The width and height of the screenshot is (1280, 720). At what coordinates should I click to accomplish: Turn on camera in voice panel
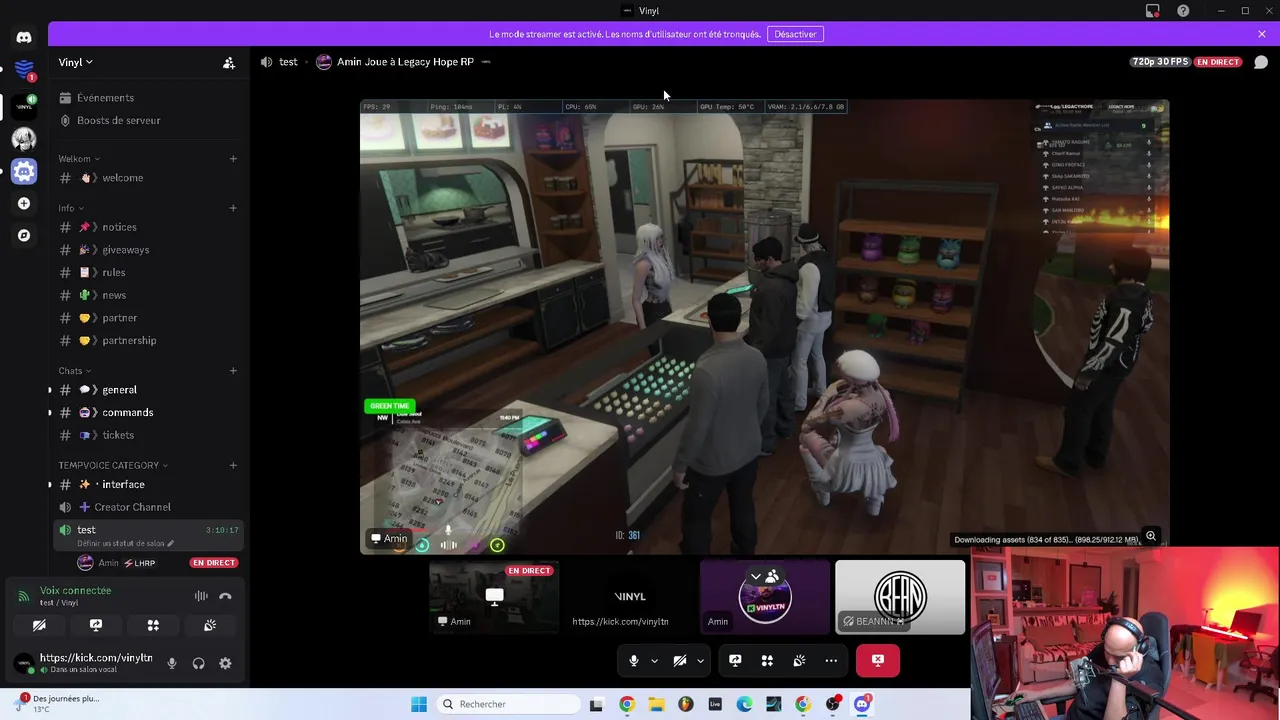[39, 625]
